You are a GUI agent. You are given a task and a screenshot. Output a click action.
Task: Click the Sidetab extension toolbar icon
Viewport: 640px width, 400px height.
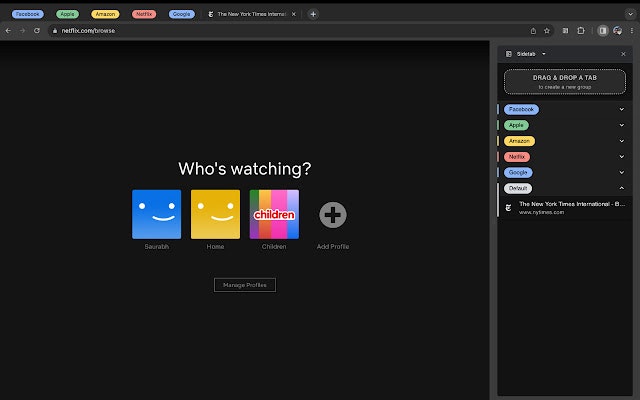[565, 31]
